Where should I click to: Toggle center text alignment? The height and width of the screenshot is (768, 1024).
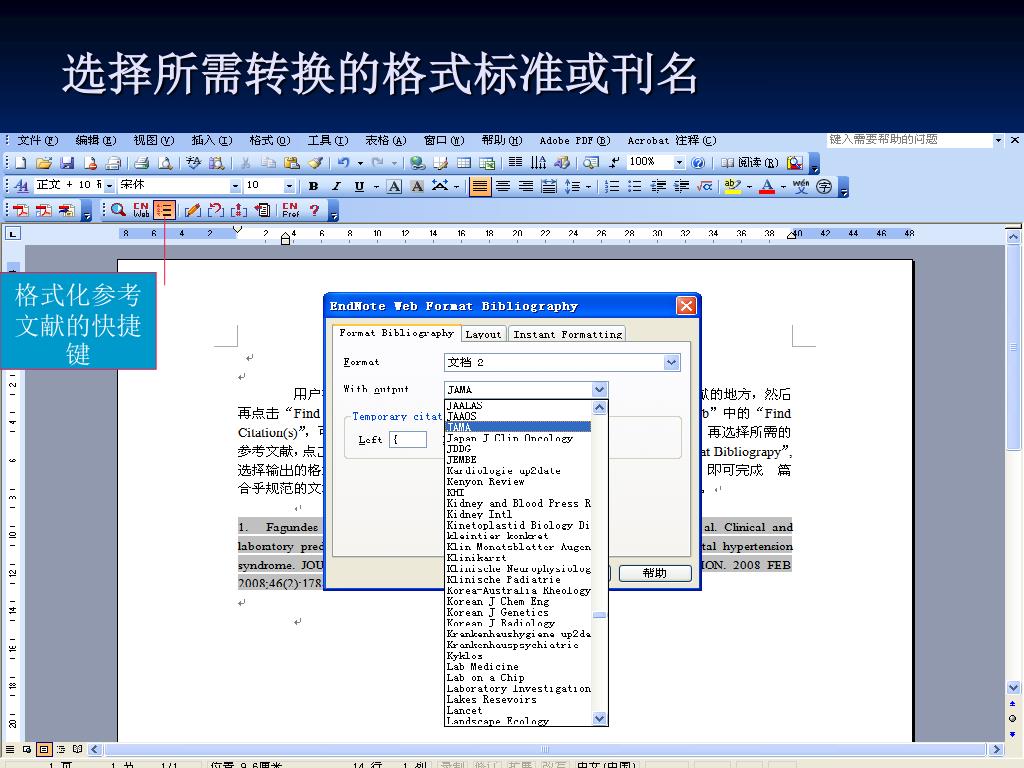[503, 186]
